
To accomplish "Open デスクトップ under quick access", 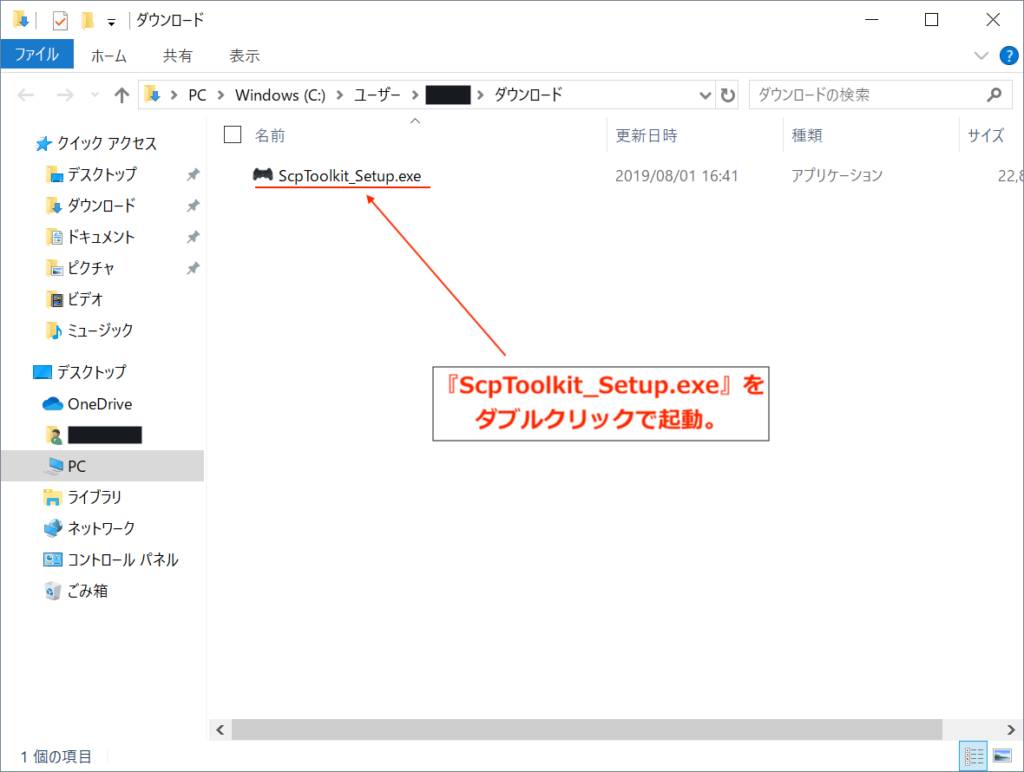I will click(x=102, y=174).
